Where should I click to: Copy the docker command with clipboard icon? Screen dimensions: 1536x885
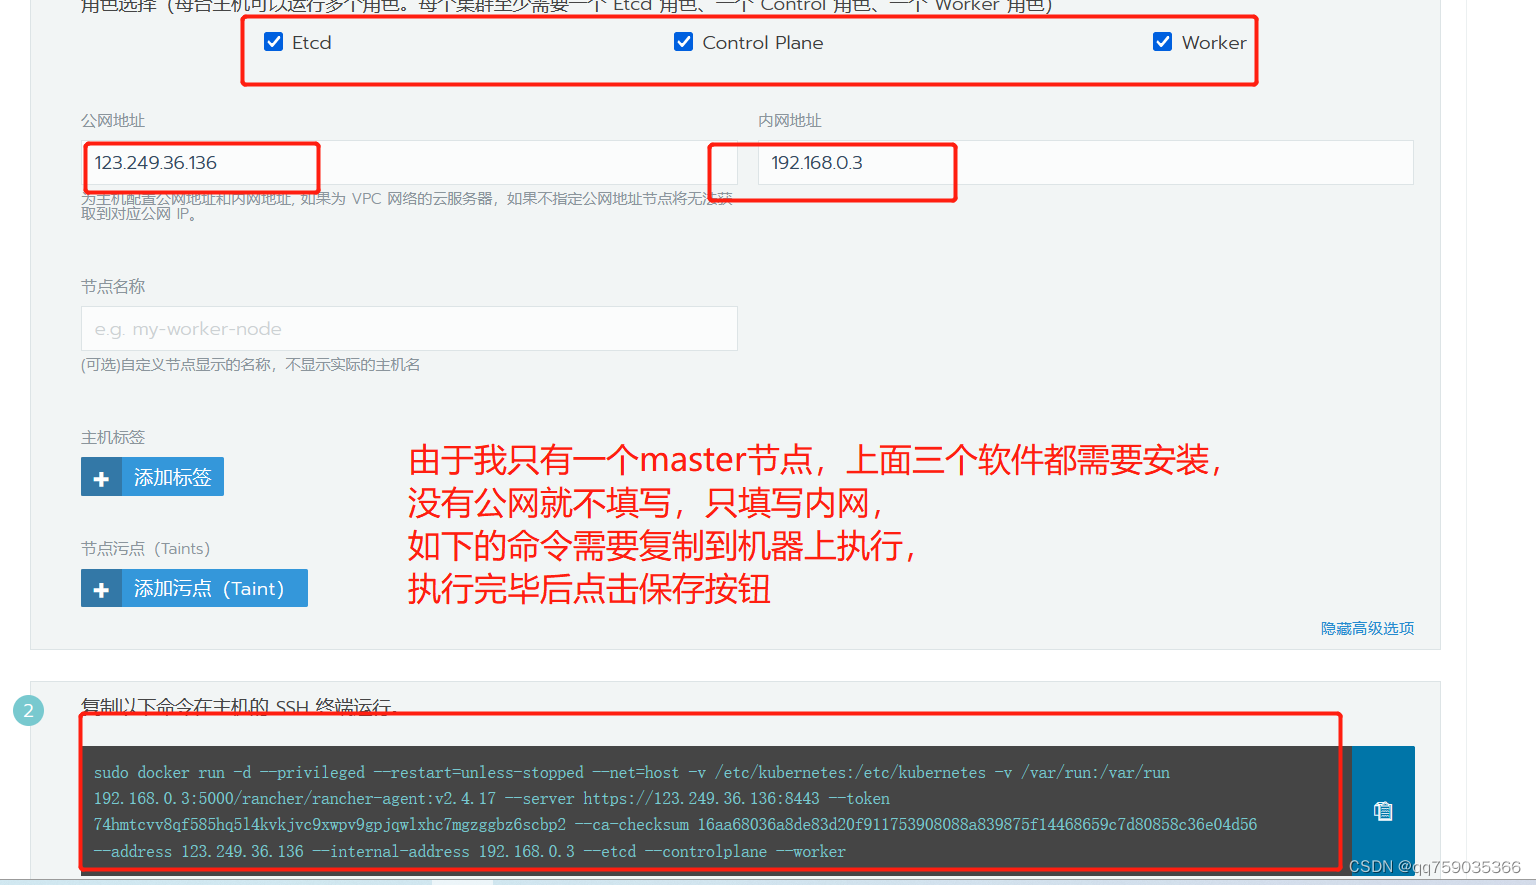click(x=1383, y=811)
